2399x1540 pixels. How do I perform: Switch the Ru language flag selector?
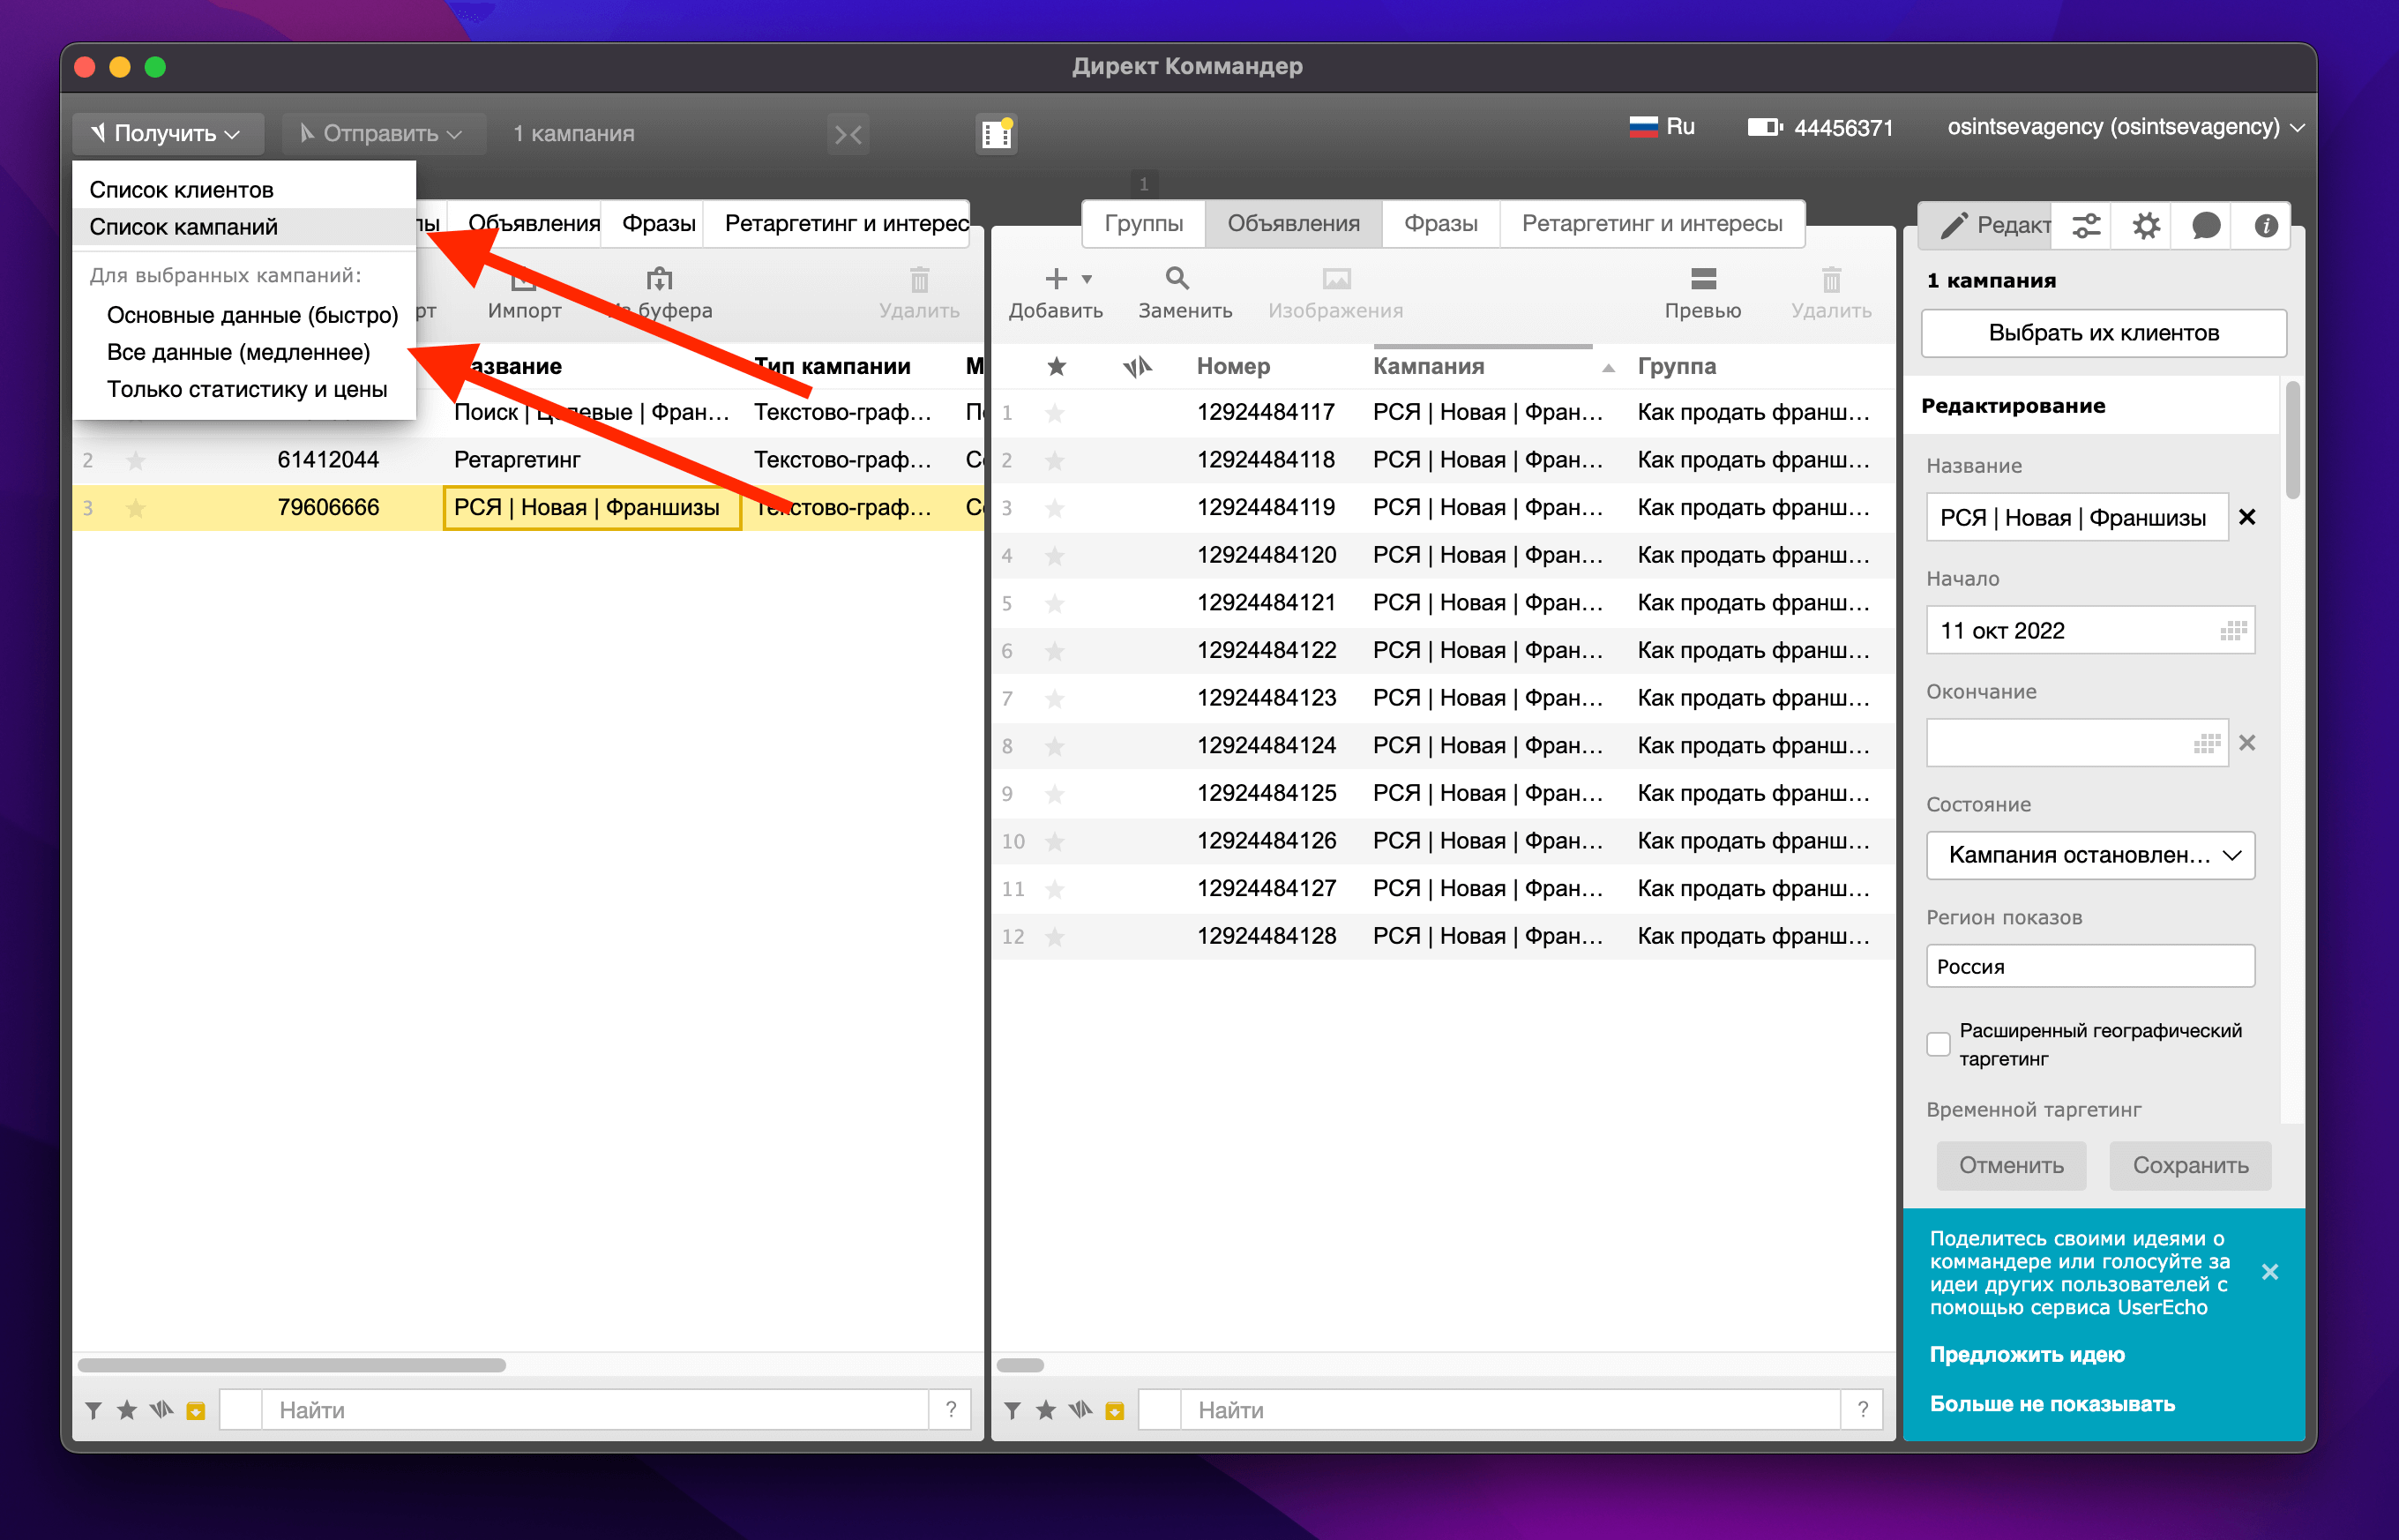(1661, 127)
